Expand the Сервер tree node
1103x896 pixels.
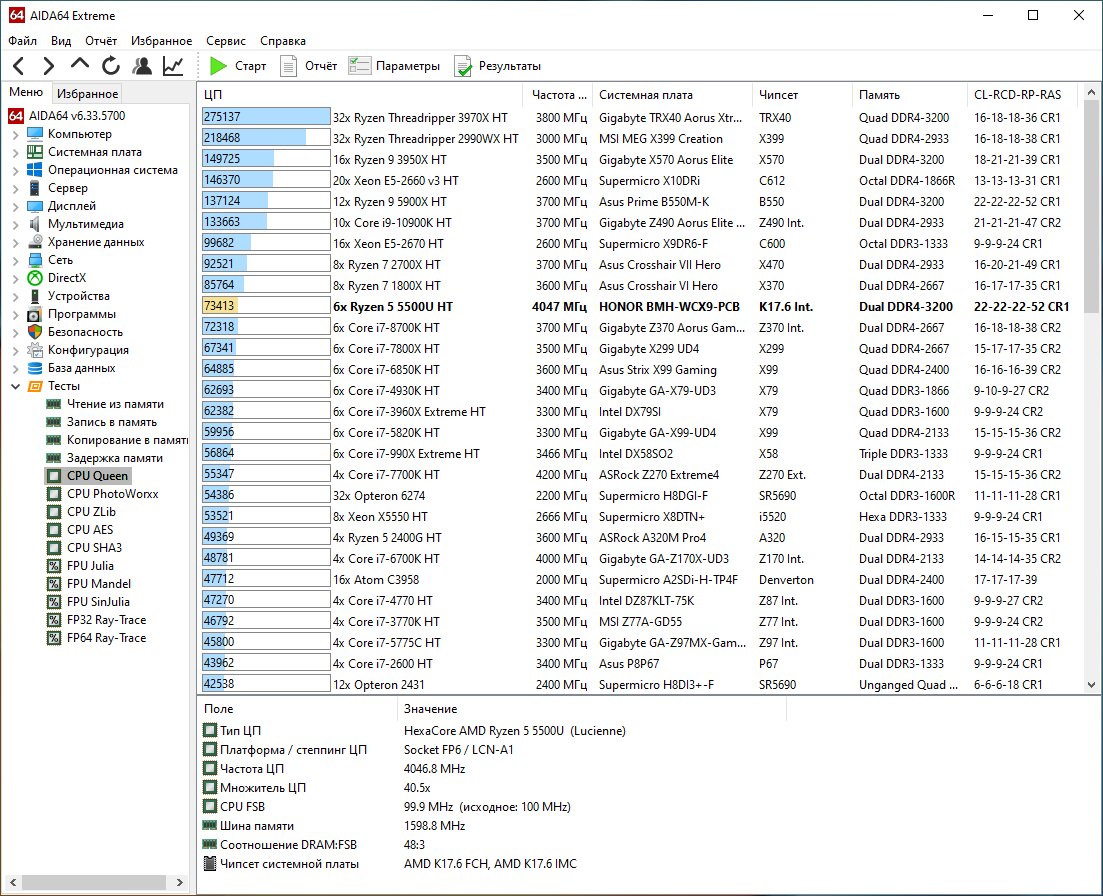pos(15,188)
